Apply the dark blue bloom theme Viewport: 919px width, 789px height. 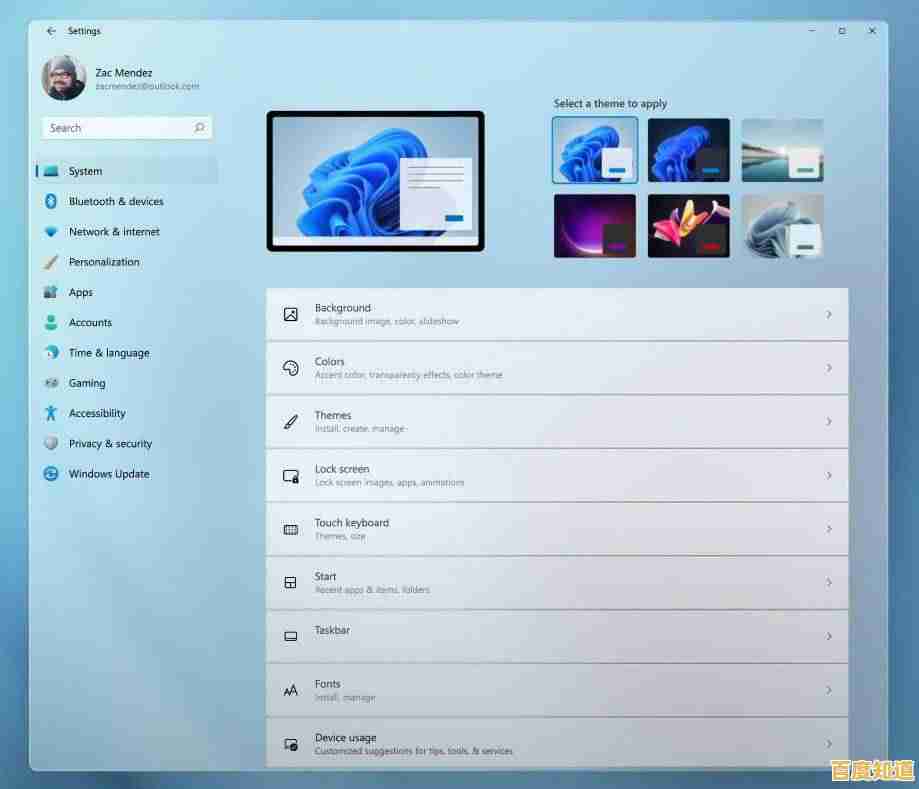(x=689, y=150)
